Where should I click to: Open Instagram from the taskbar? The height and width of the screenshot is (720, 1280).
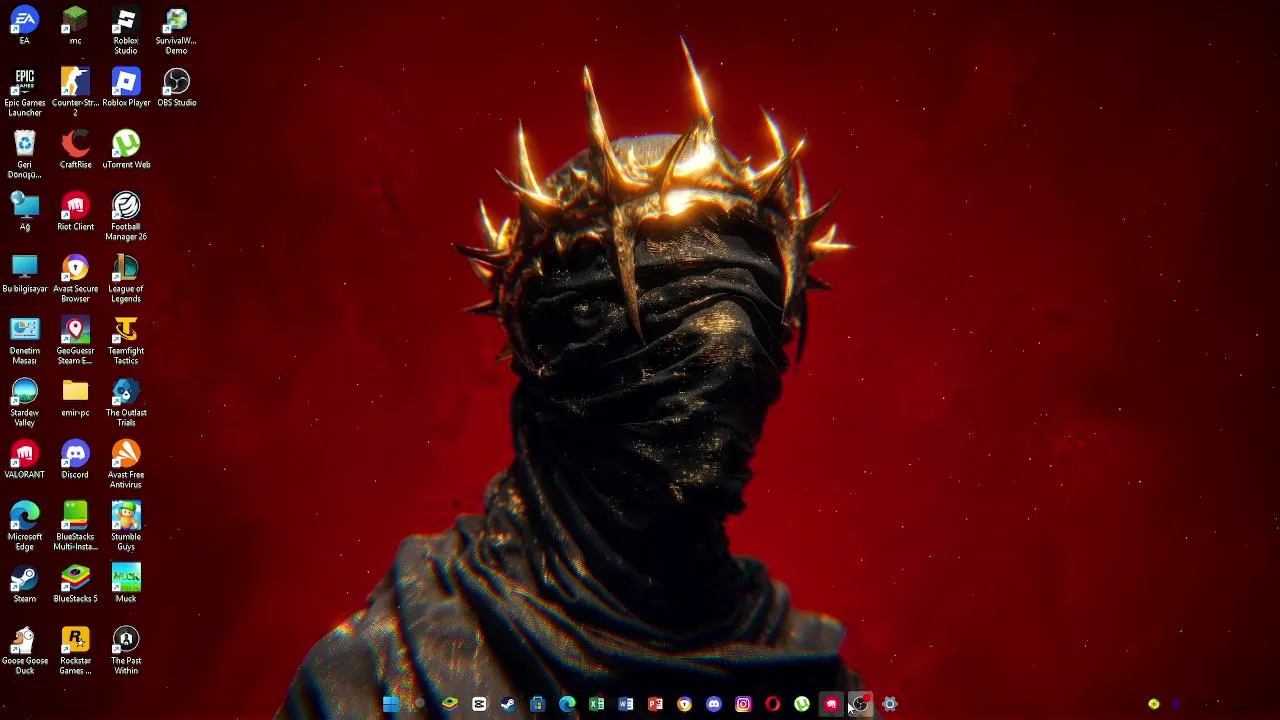coord(743,705)
